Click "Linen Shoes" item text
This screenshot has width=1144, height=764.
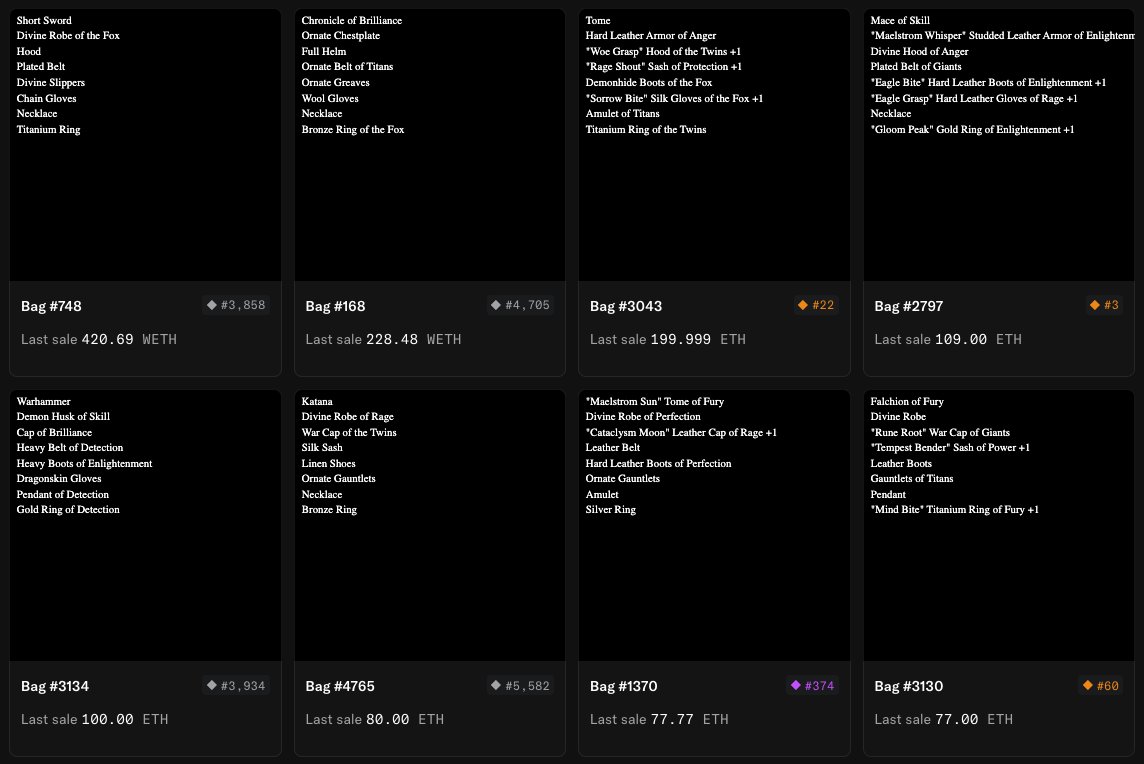click(328, 463)
